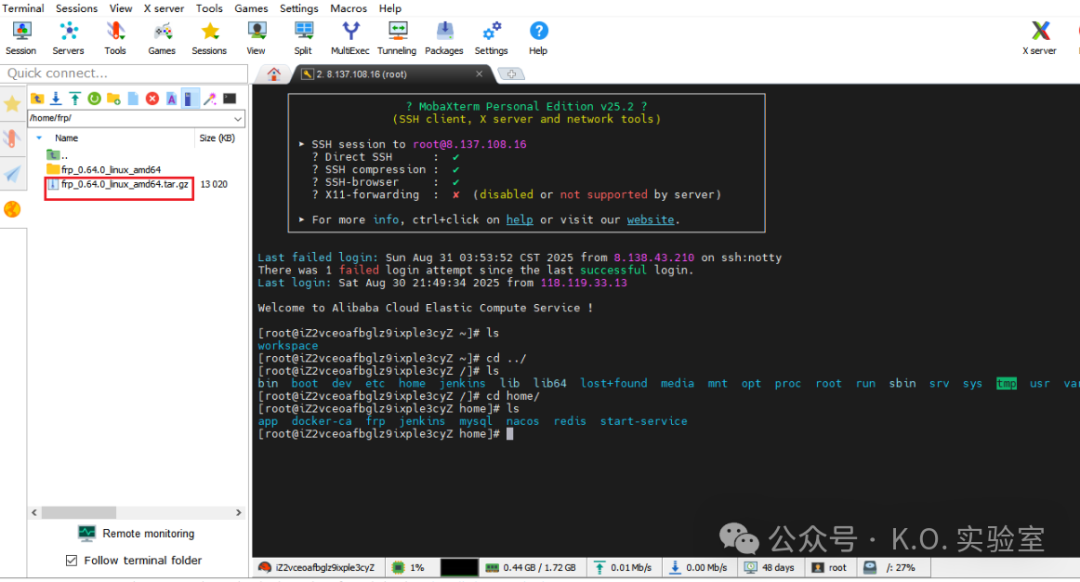The height and width of the screenshot is (582, 1080).
Task: Click the rename 'A' icon in SFTP toolbar
Action: tap(172, 98)
